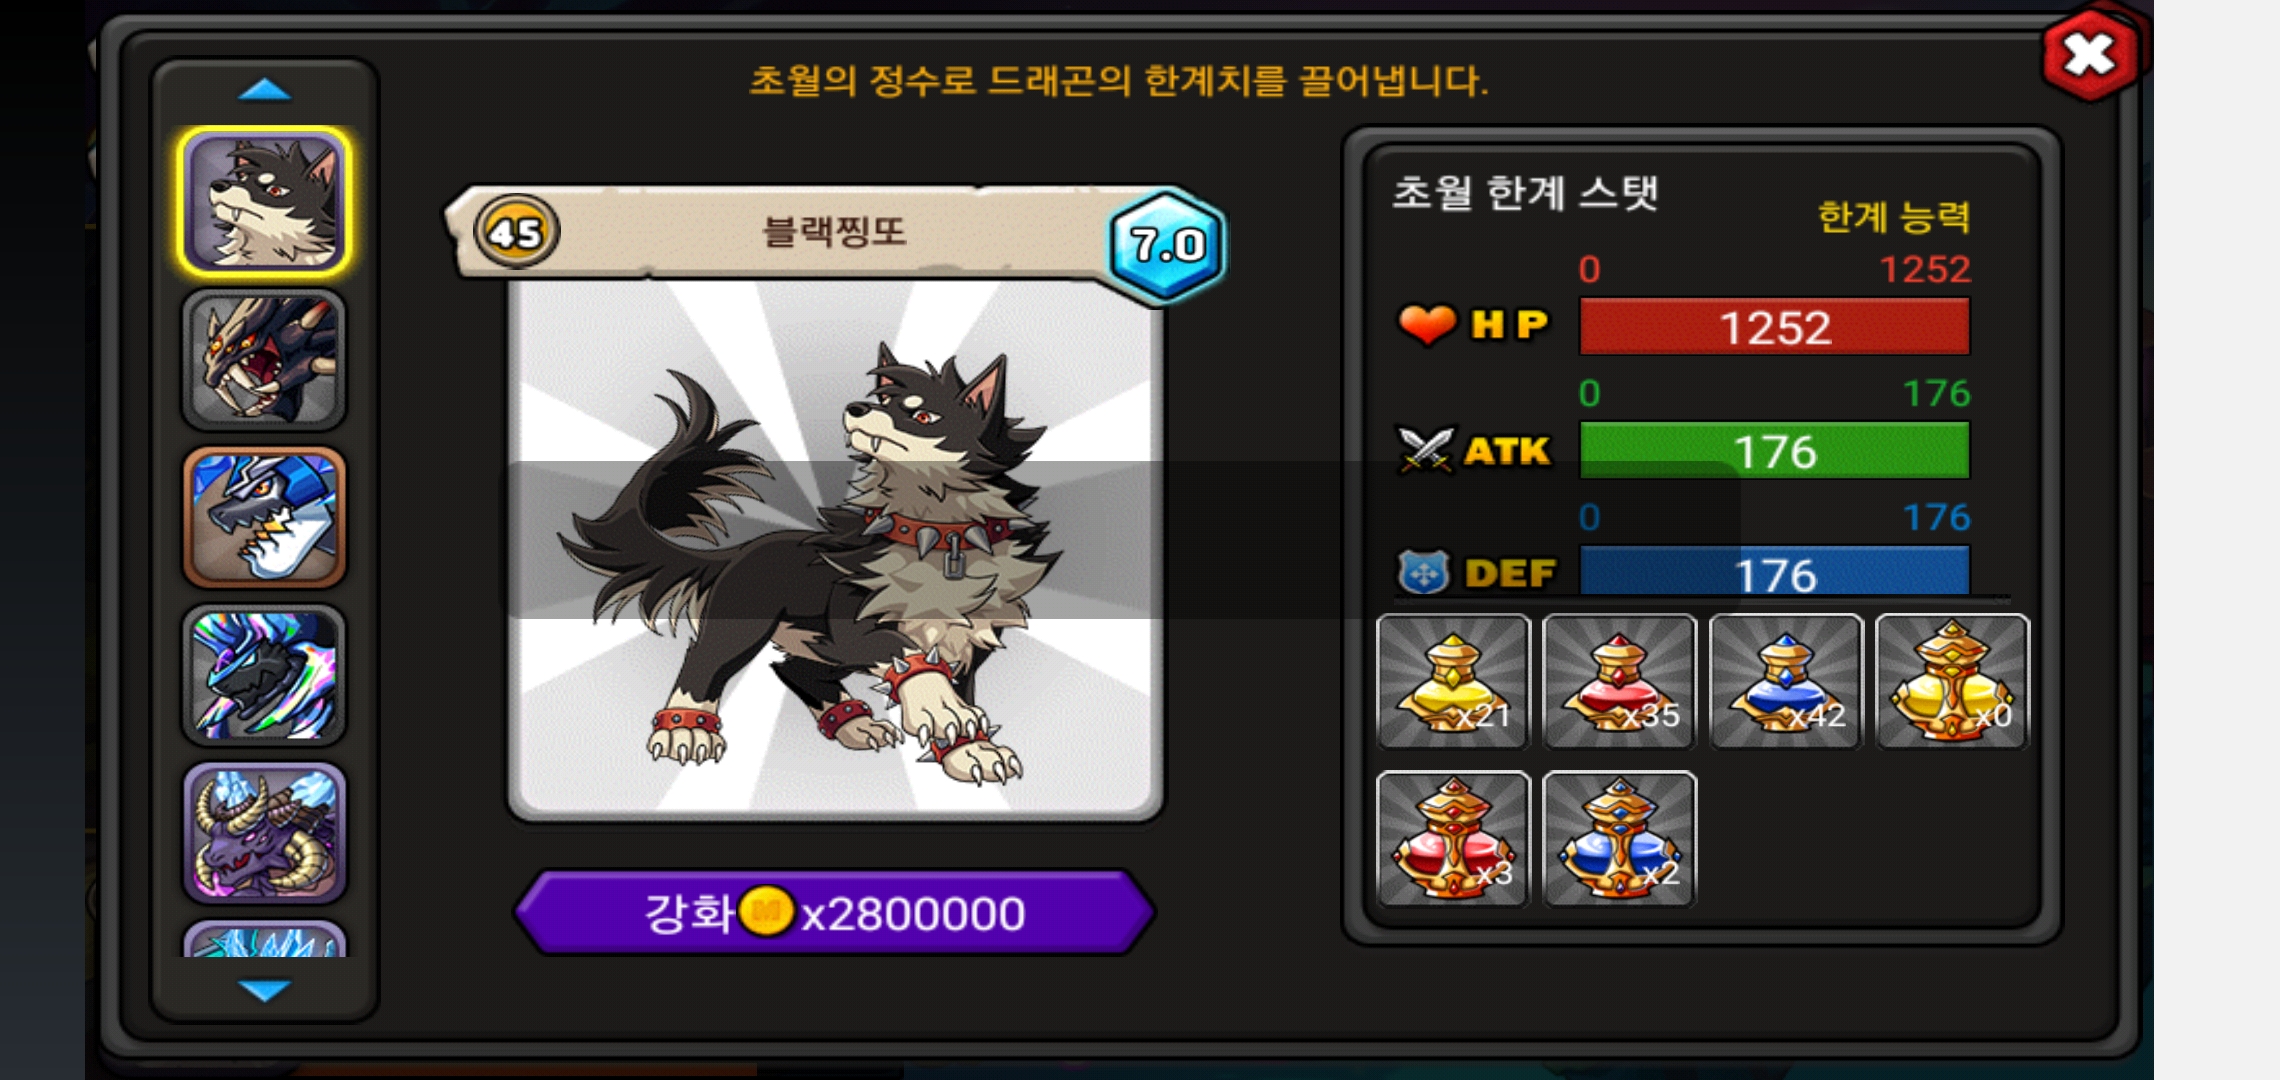Image resolution: width=2280 pixels, height=1080 pixels.
Task: Select the red essence potion x35
Action: click(x=1619, y=681)
